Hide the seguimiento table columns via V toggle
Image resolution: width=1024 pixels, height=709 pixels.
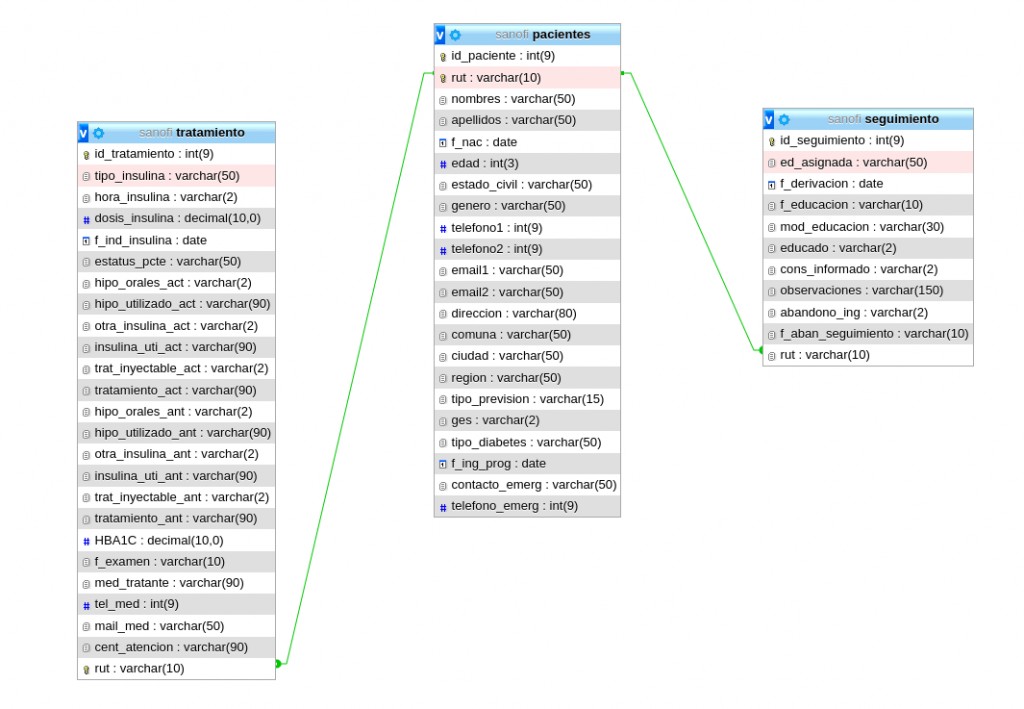point(769,120)
